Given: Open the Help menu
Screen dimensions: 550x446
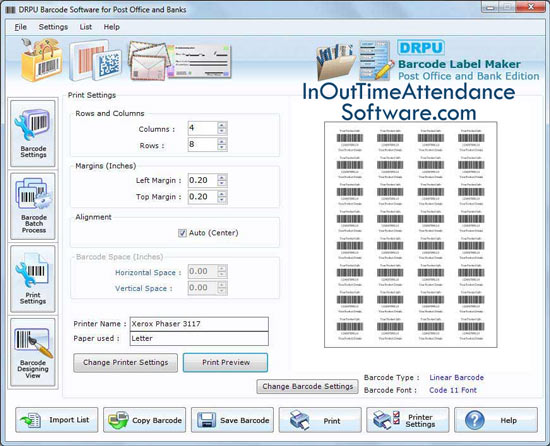Looking at the screenshot, I should 112,27.
